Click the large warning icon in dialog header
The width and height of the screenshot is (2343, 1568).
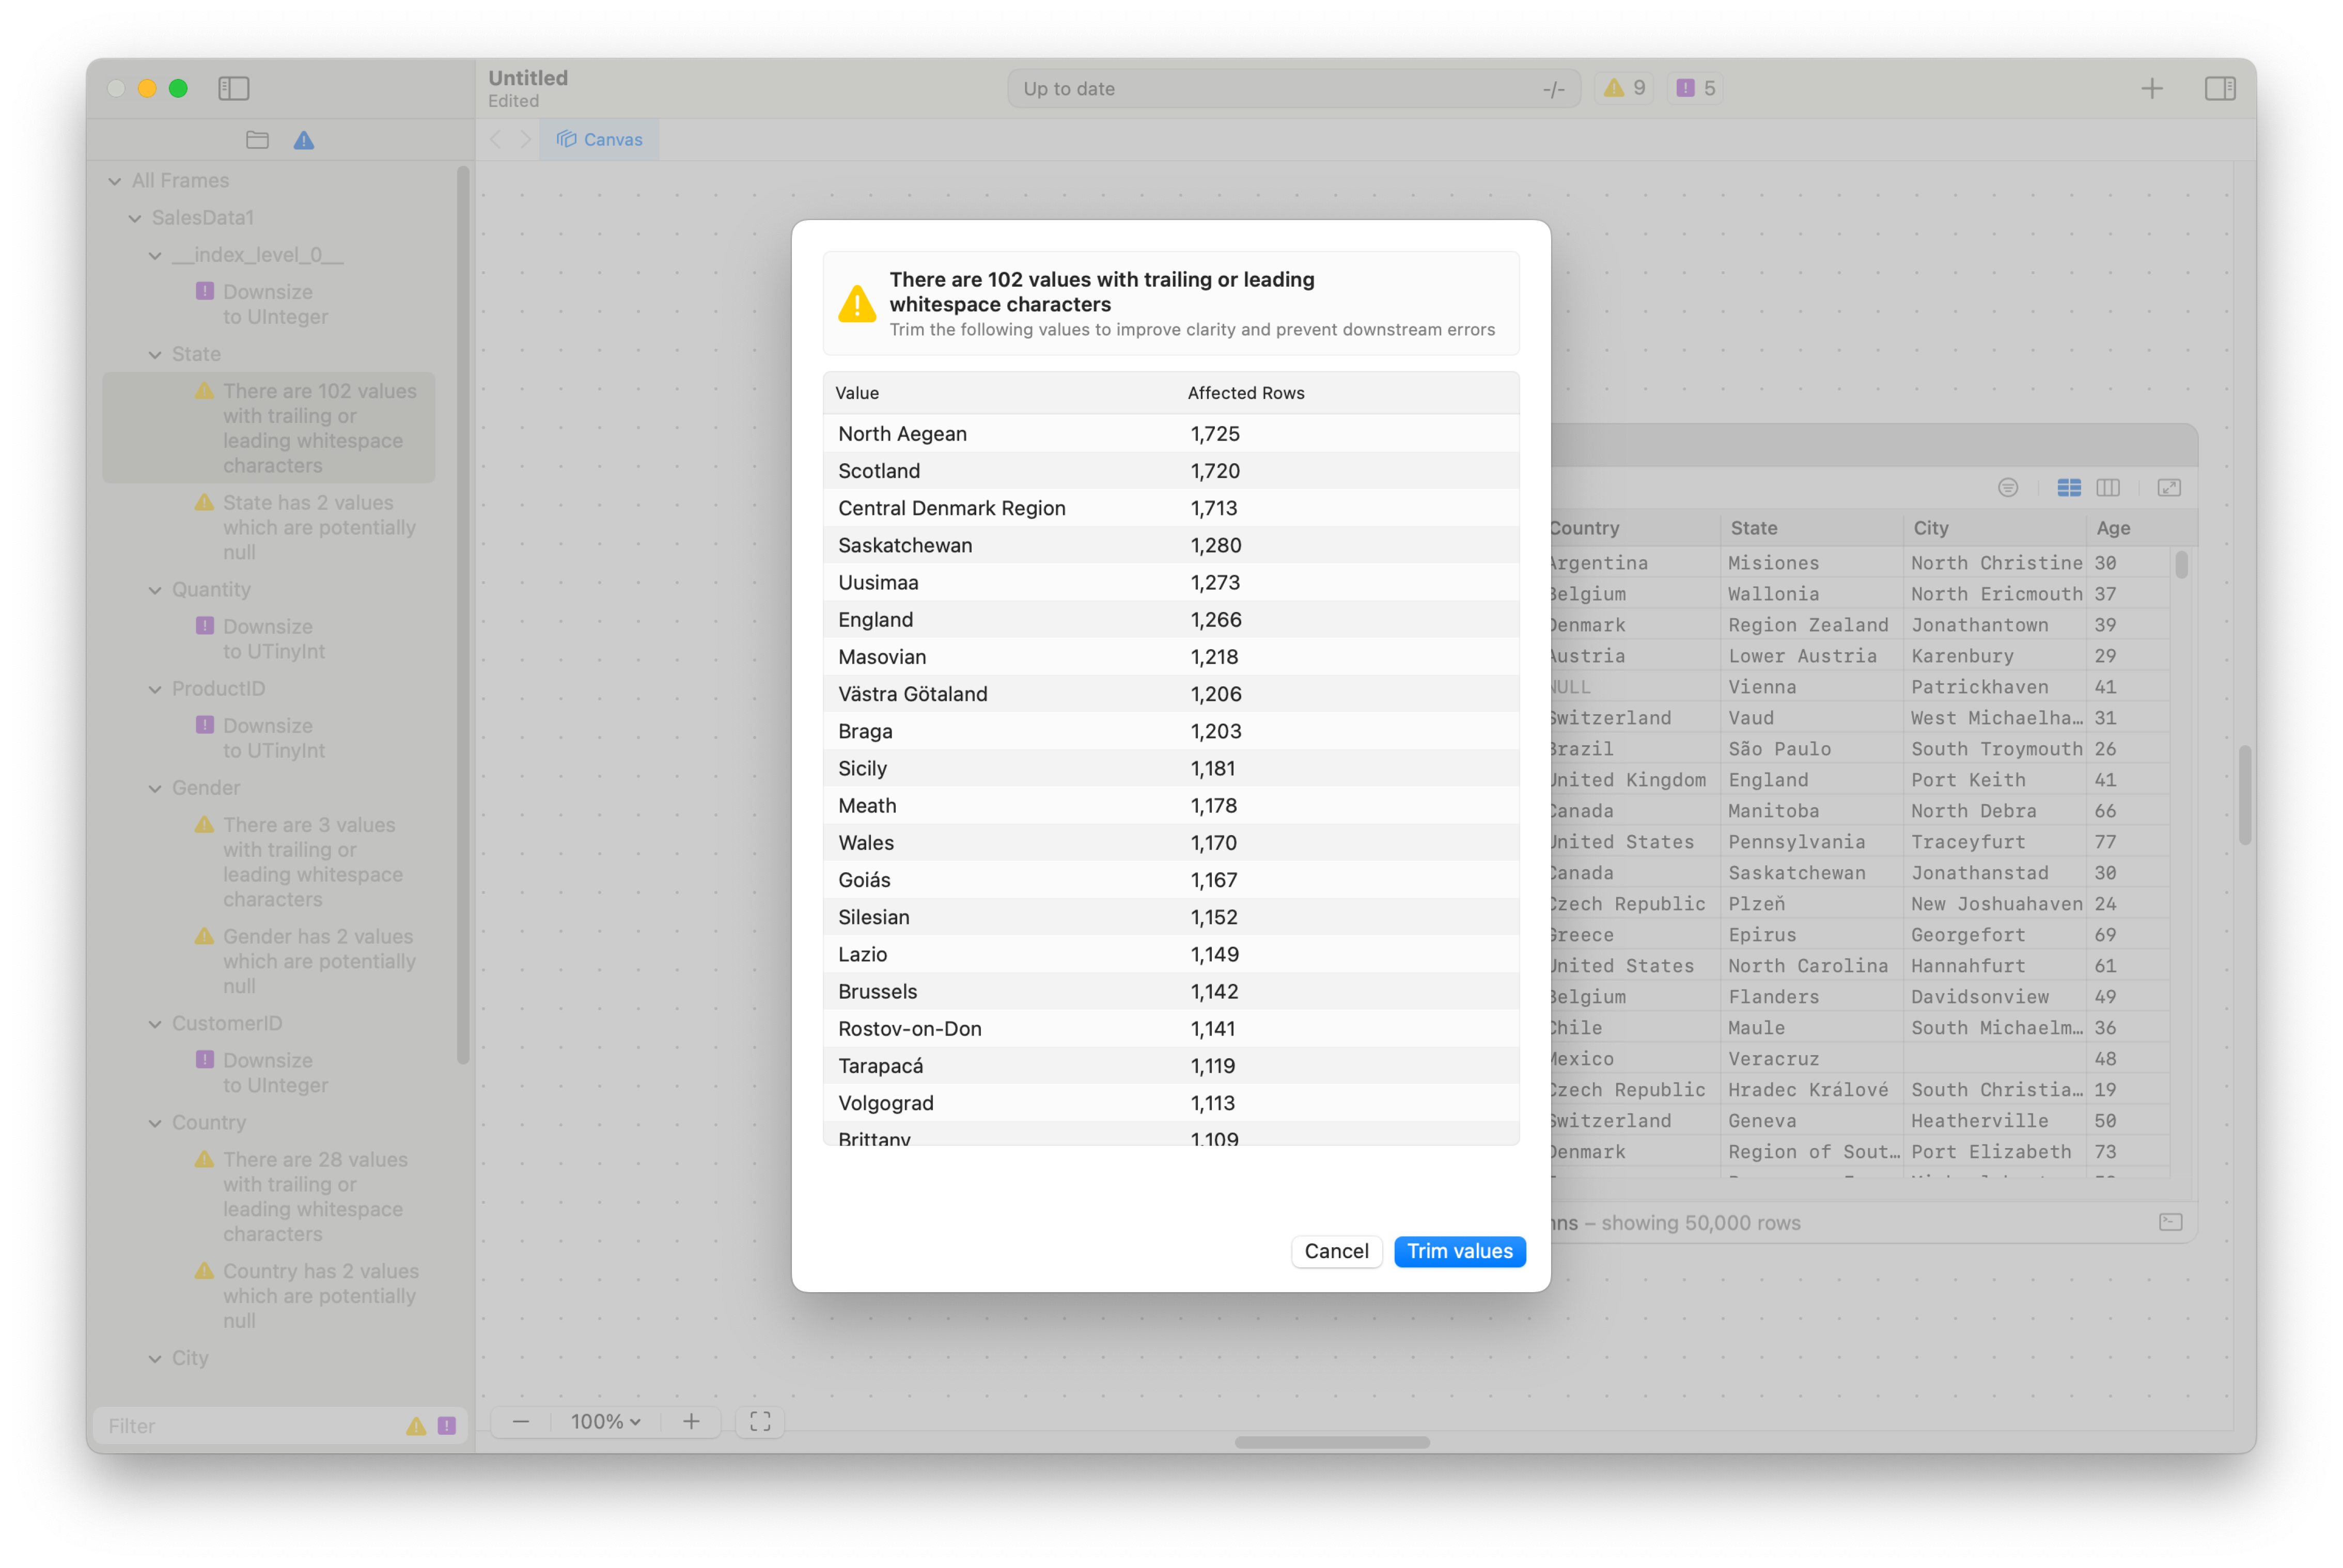[857, 304]
